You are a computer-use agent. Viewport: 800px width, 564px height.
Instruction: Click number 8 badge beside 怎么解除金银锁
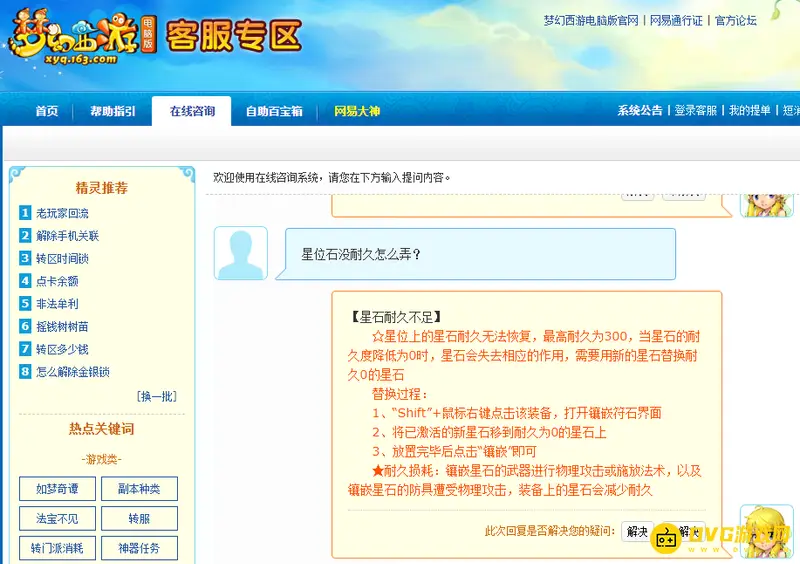(25, 371)
